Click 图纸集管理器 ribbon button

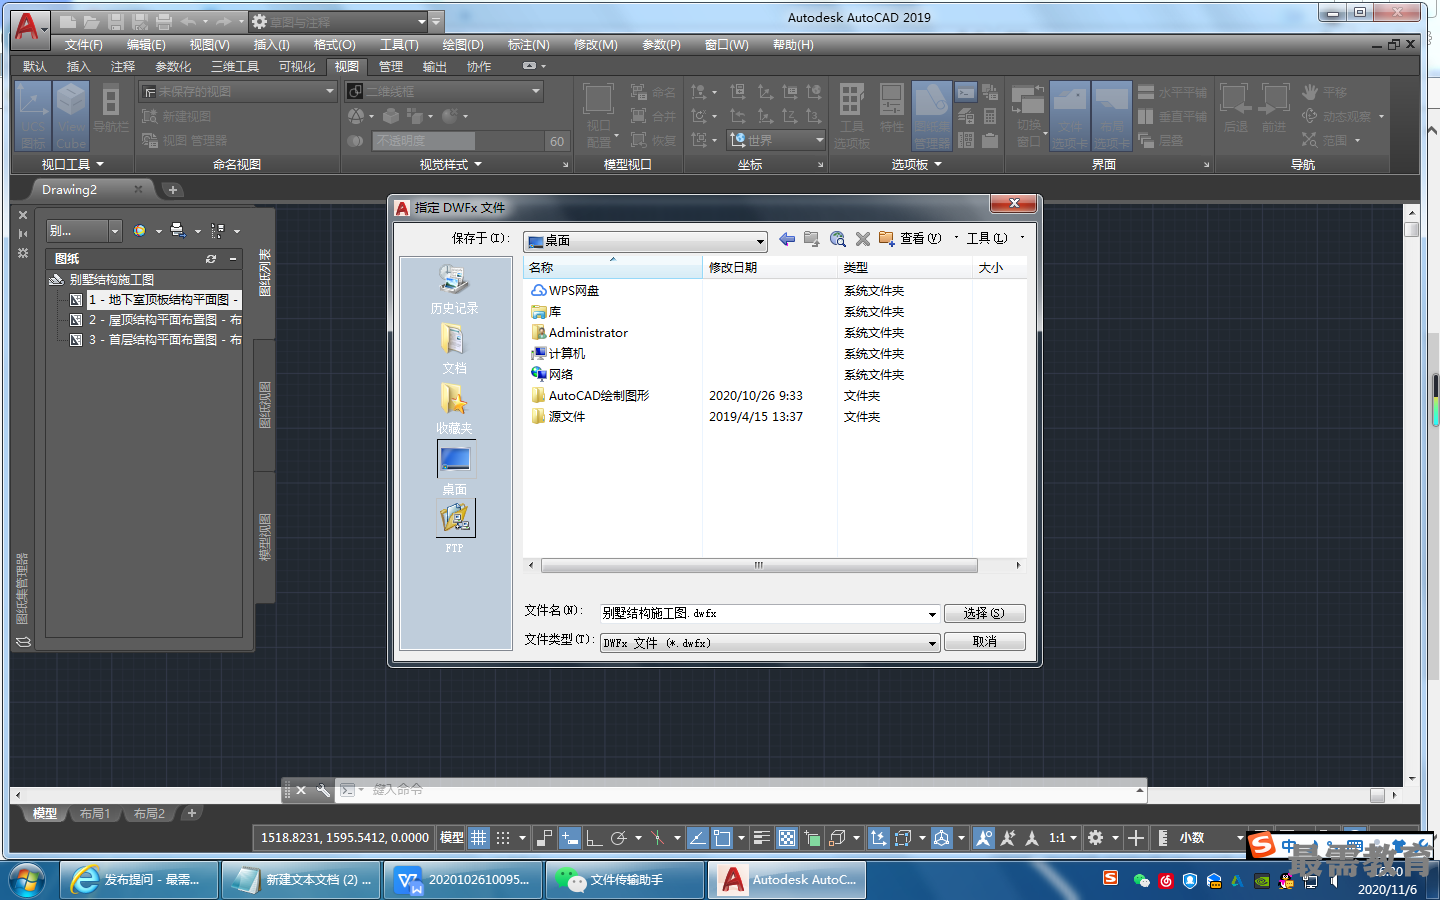(x=931, y=116)
